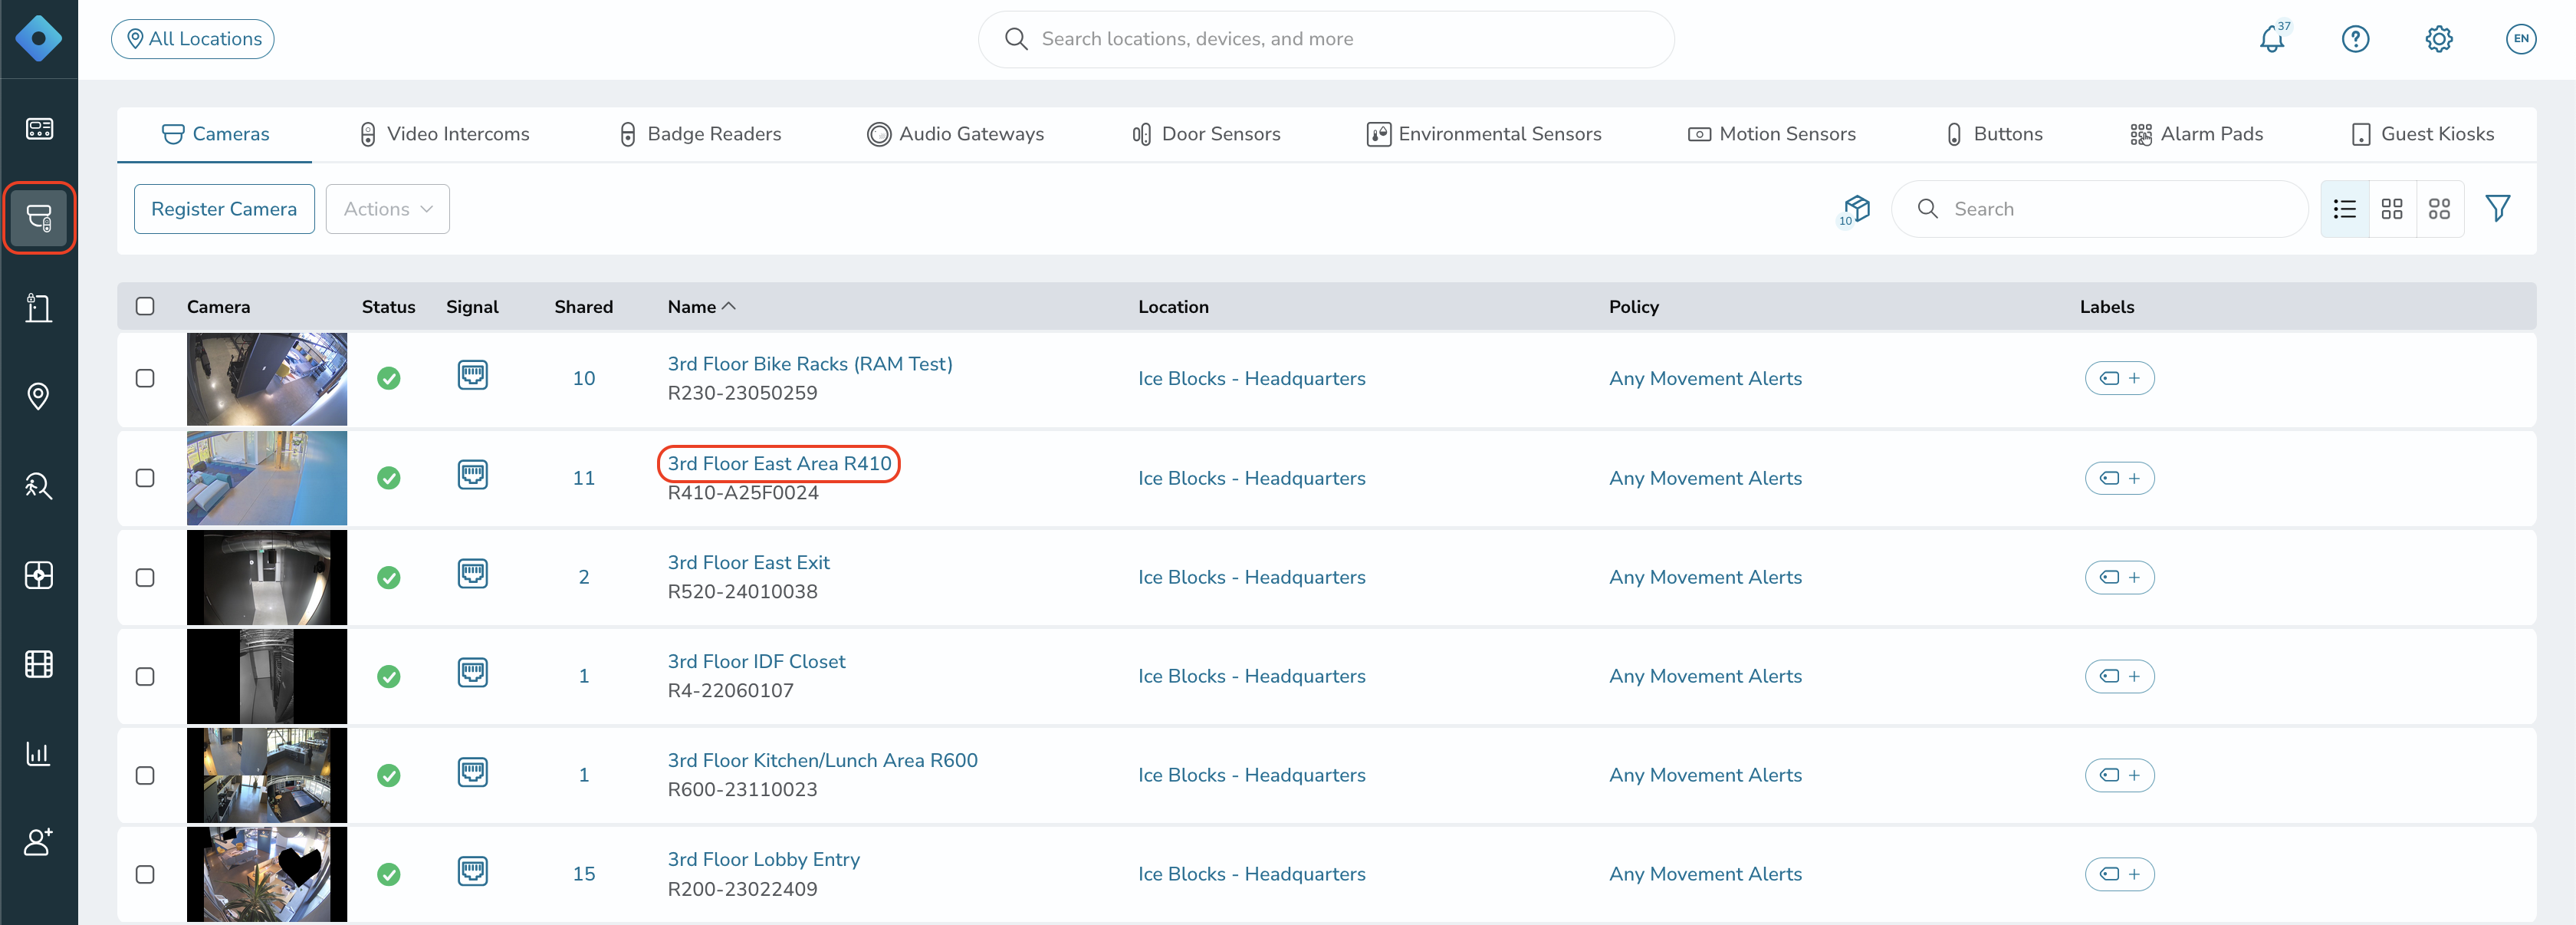This screenshot has height=925, width=2576.
Task: Check the 3rd Floor Bike Racks row checkbox
Action: [145, 378]
